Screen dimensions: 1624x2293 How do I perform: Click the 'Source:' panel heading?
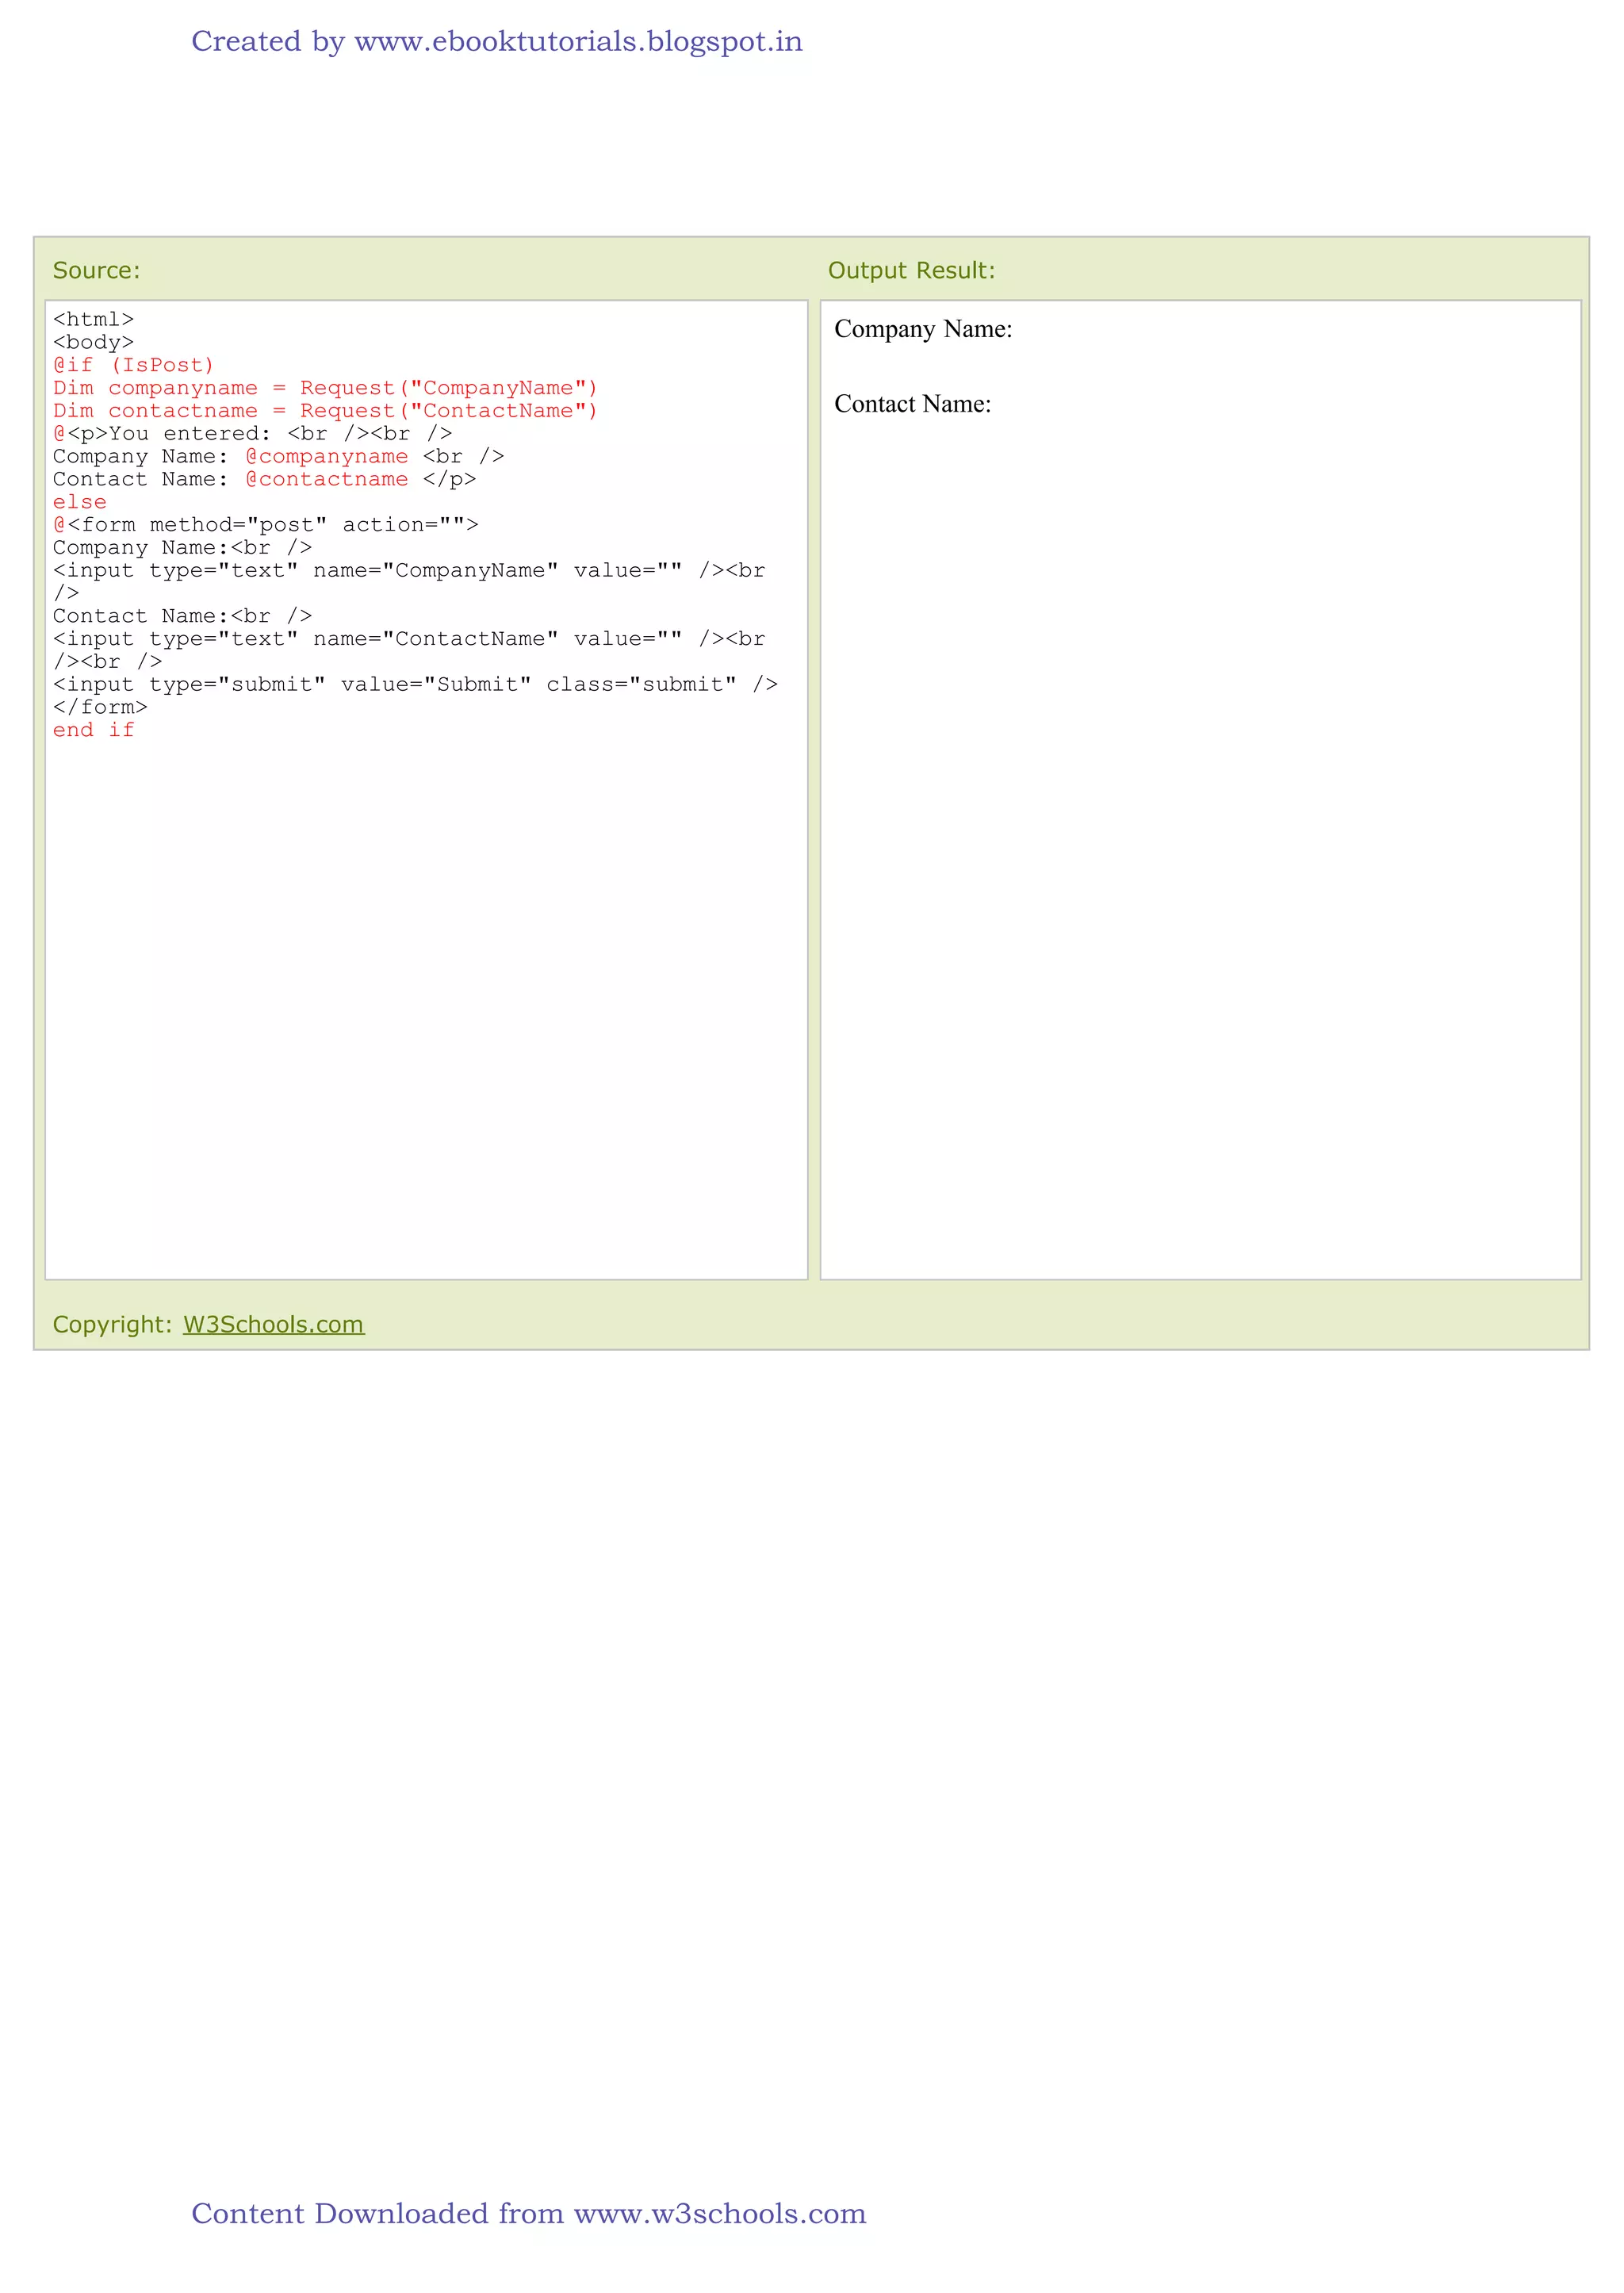point(96,270)
